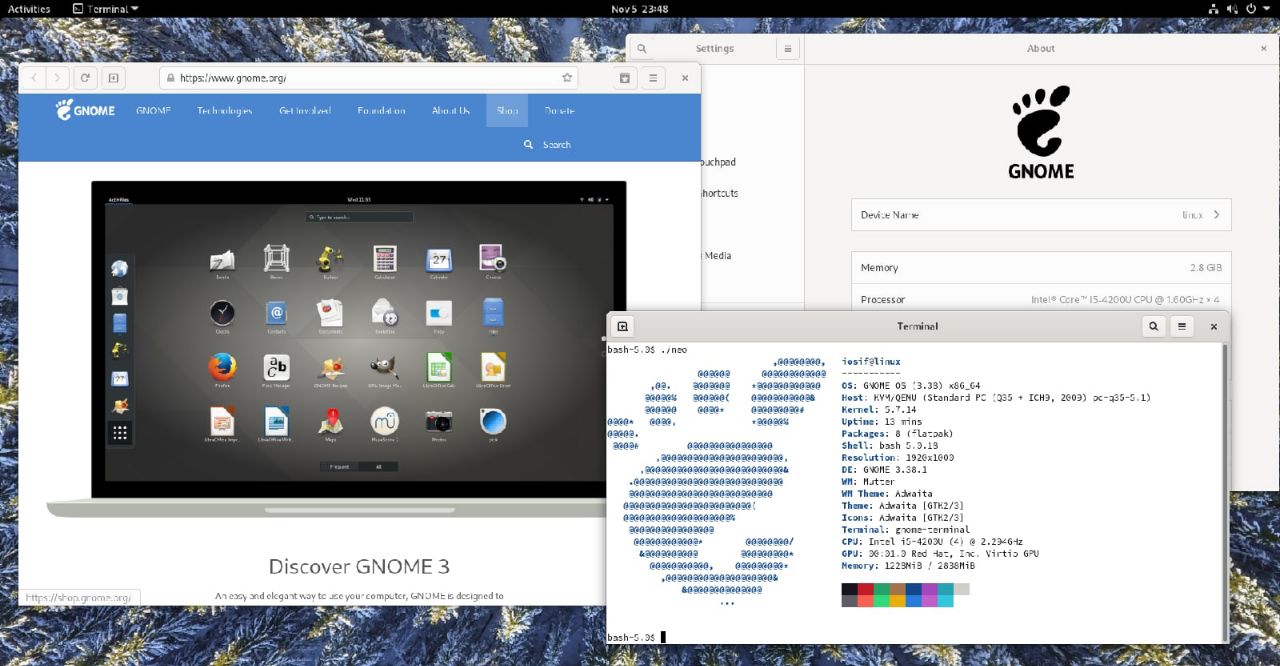
Task: Click the 'Discover GNOME 3' heading
Action: point(359,567)
